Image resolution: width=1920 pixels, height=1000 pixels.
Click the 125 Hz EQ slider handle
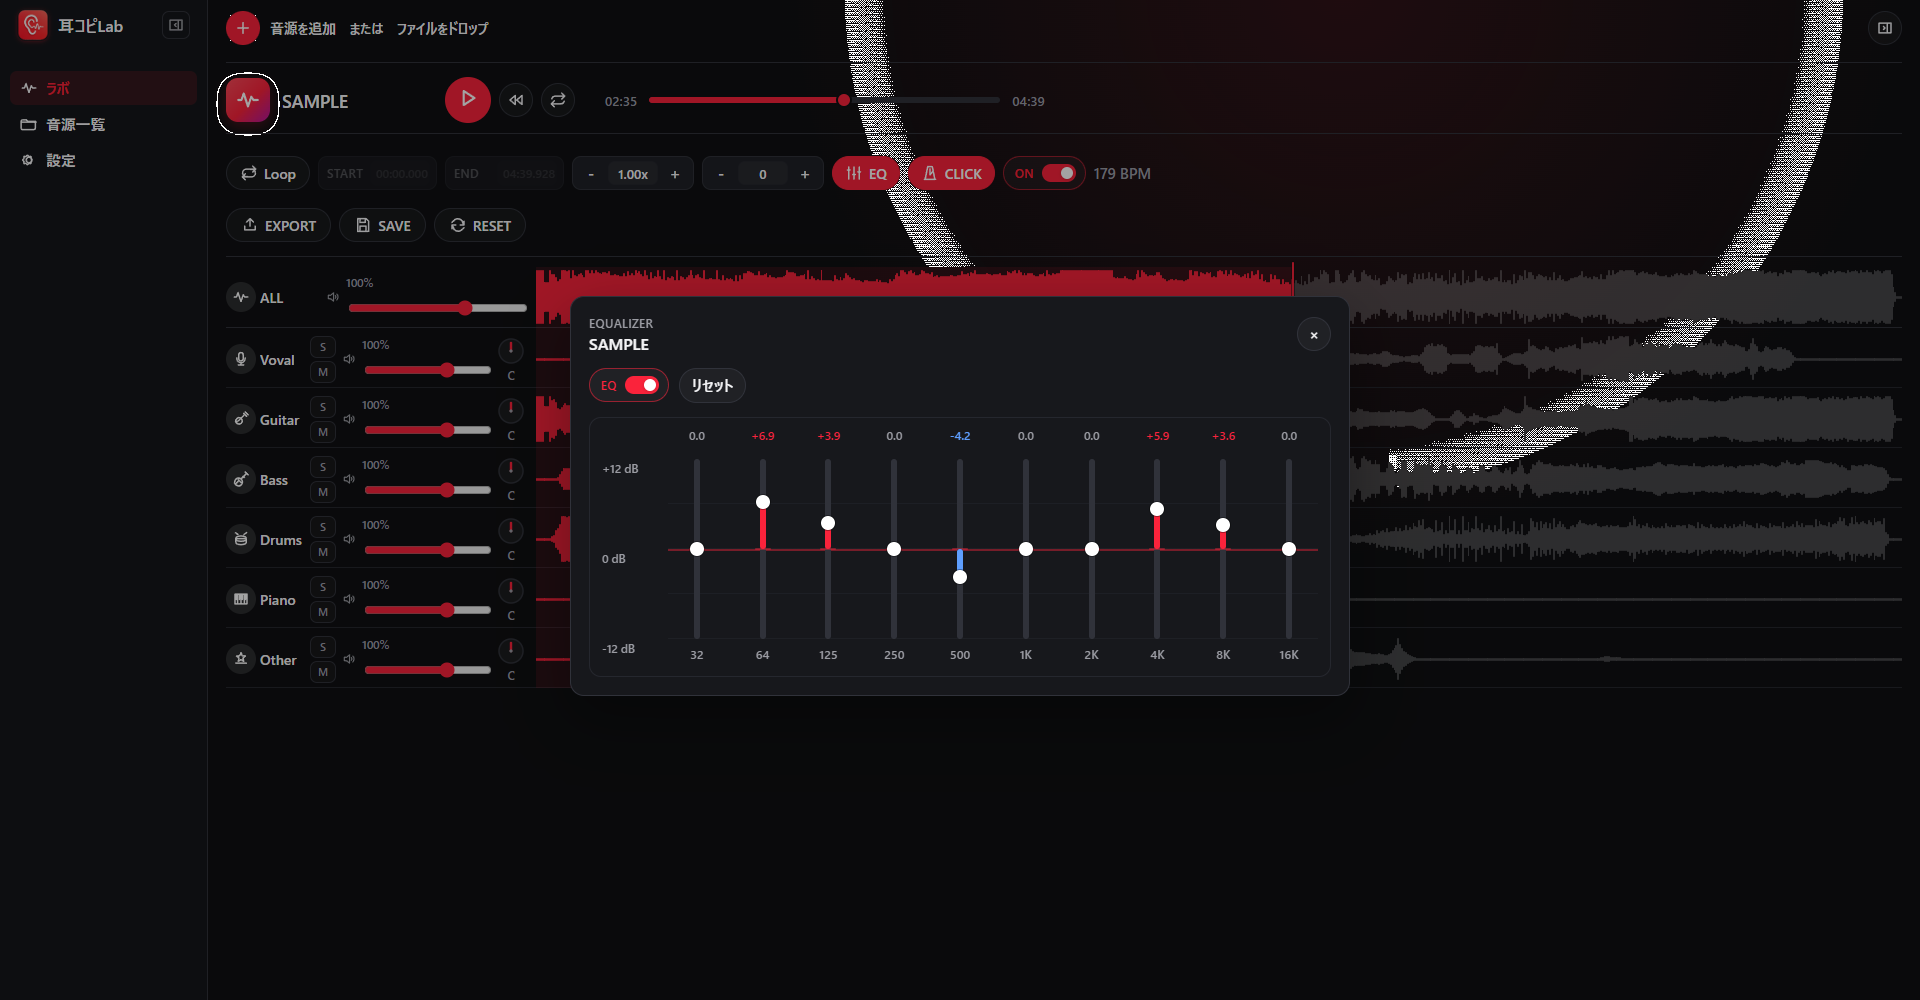[x=828, y=523]
